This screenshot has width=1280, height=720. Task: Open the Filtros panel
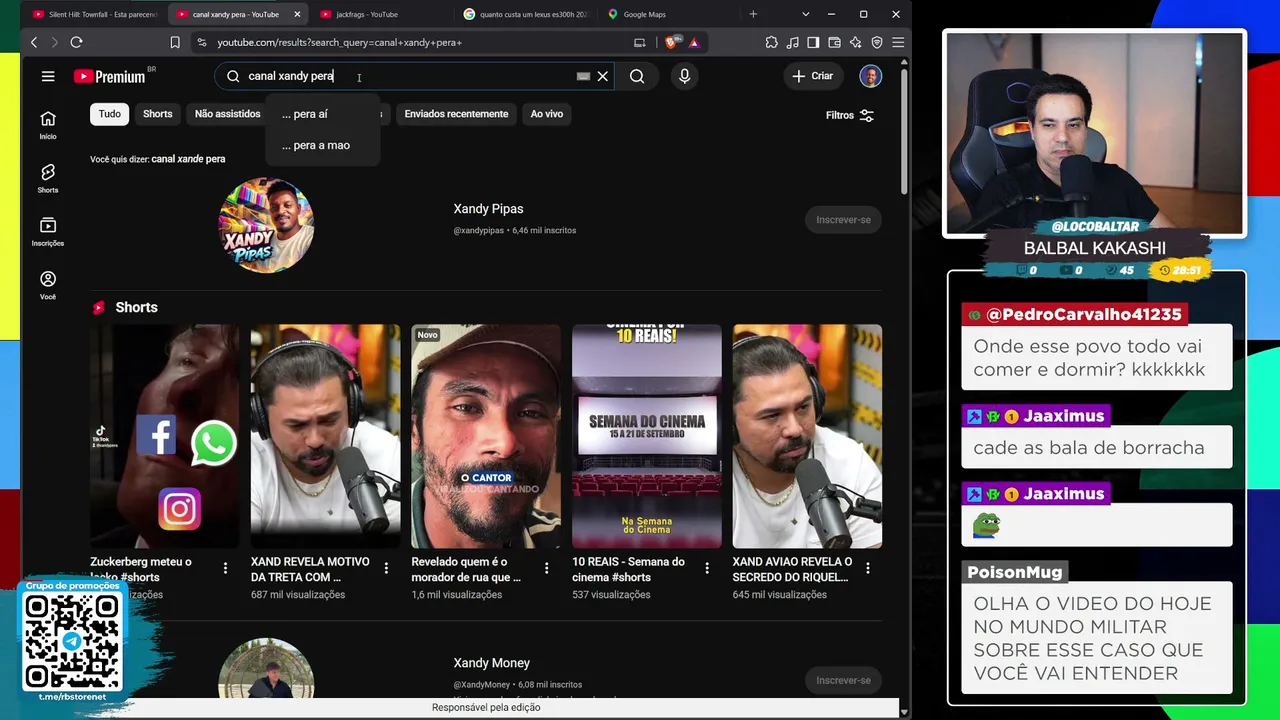click(850, 115)
